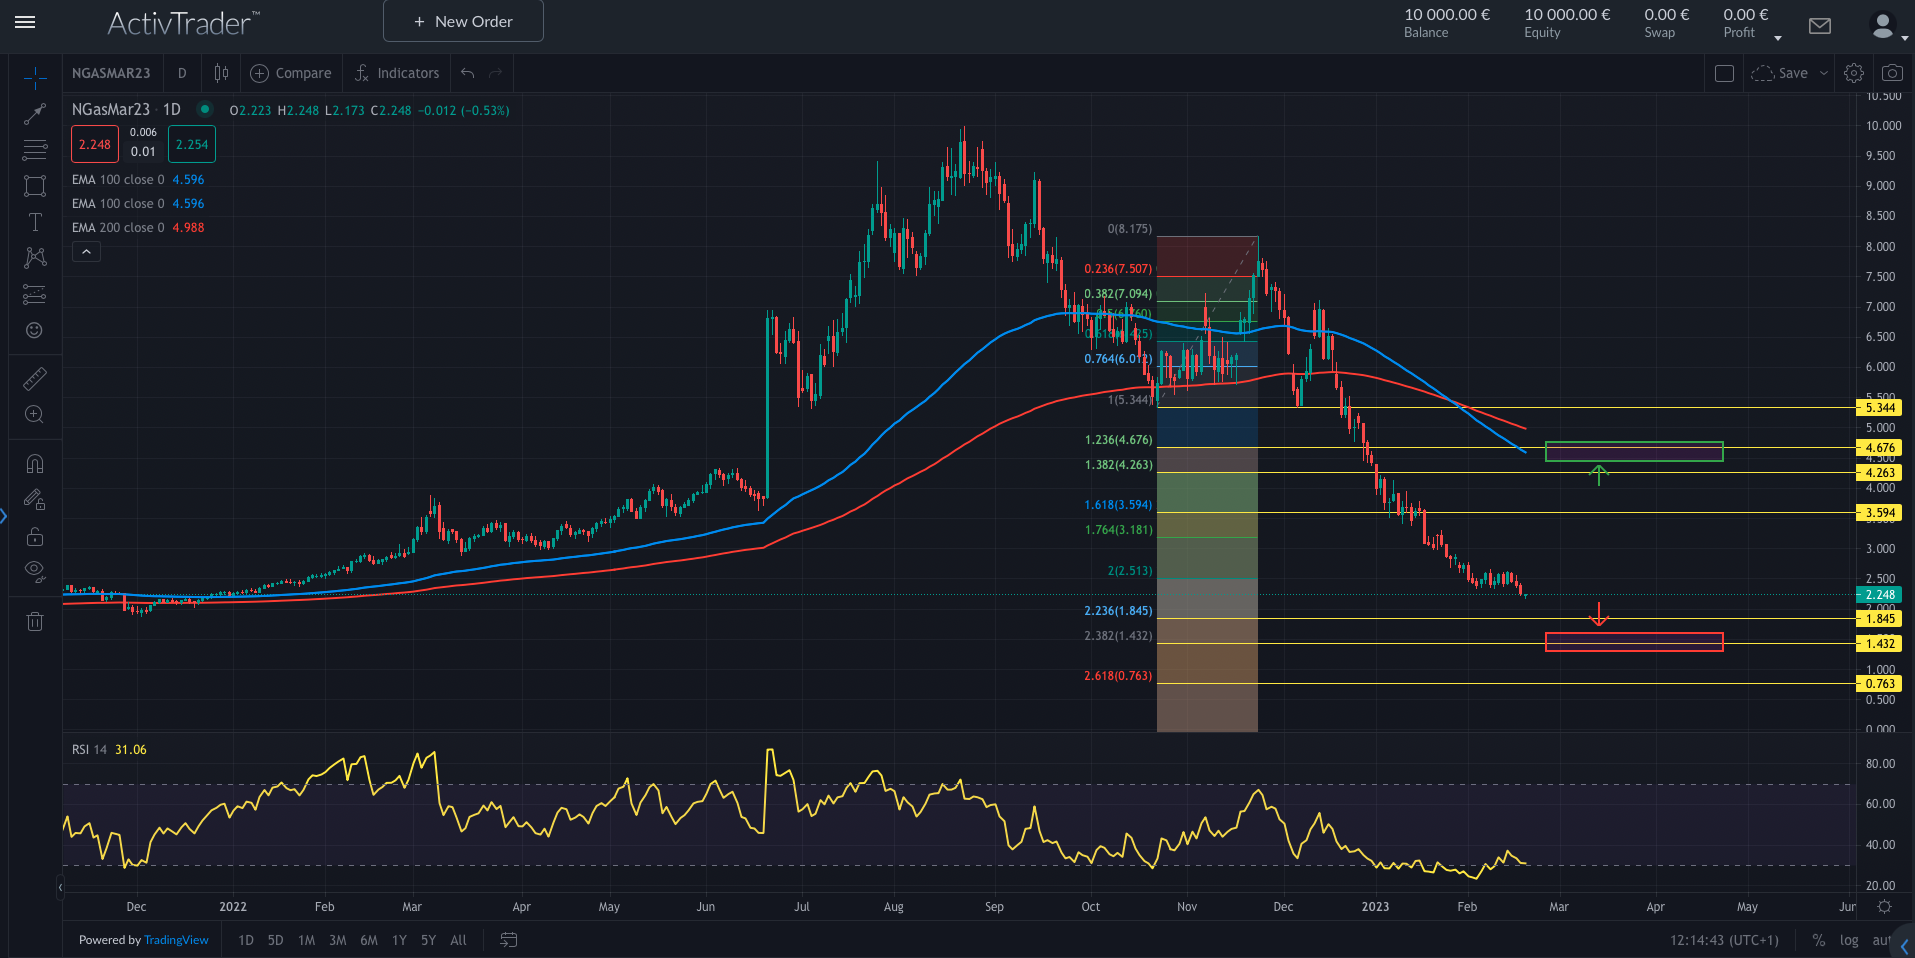Viewport: 1915px width, 958px height.
Task: Hide all drawings using eye icon
Action: (35, 572)
